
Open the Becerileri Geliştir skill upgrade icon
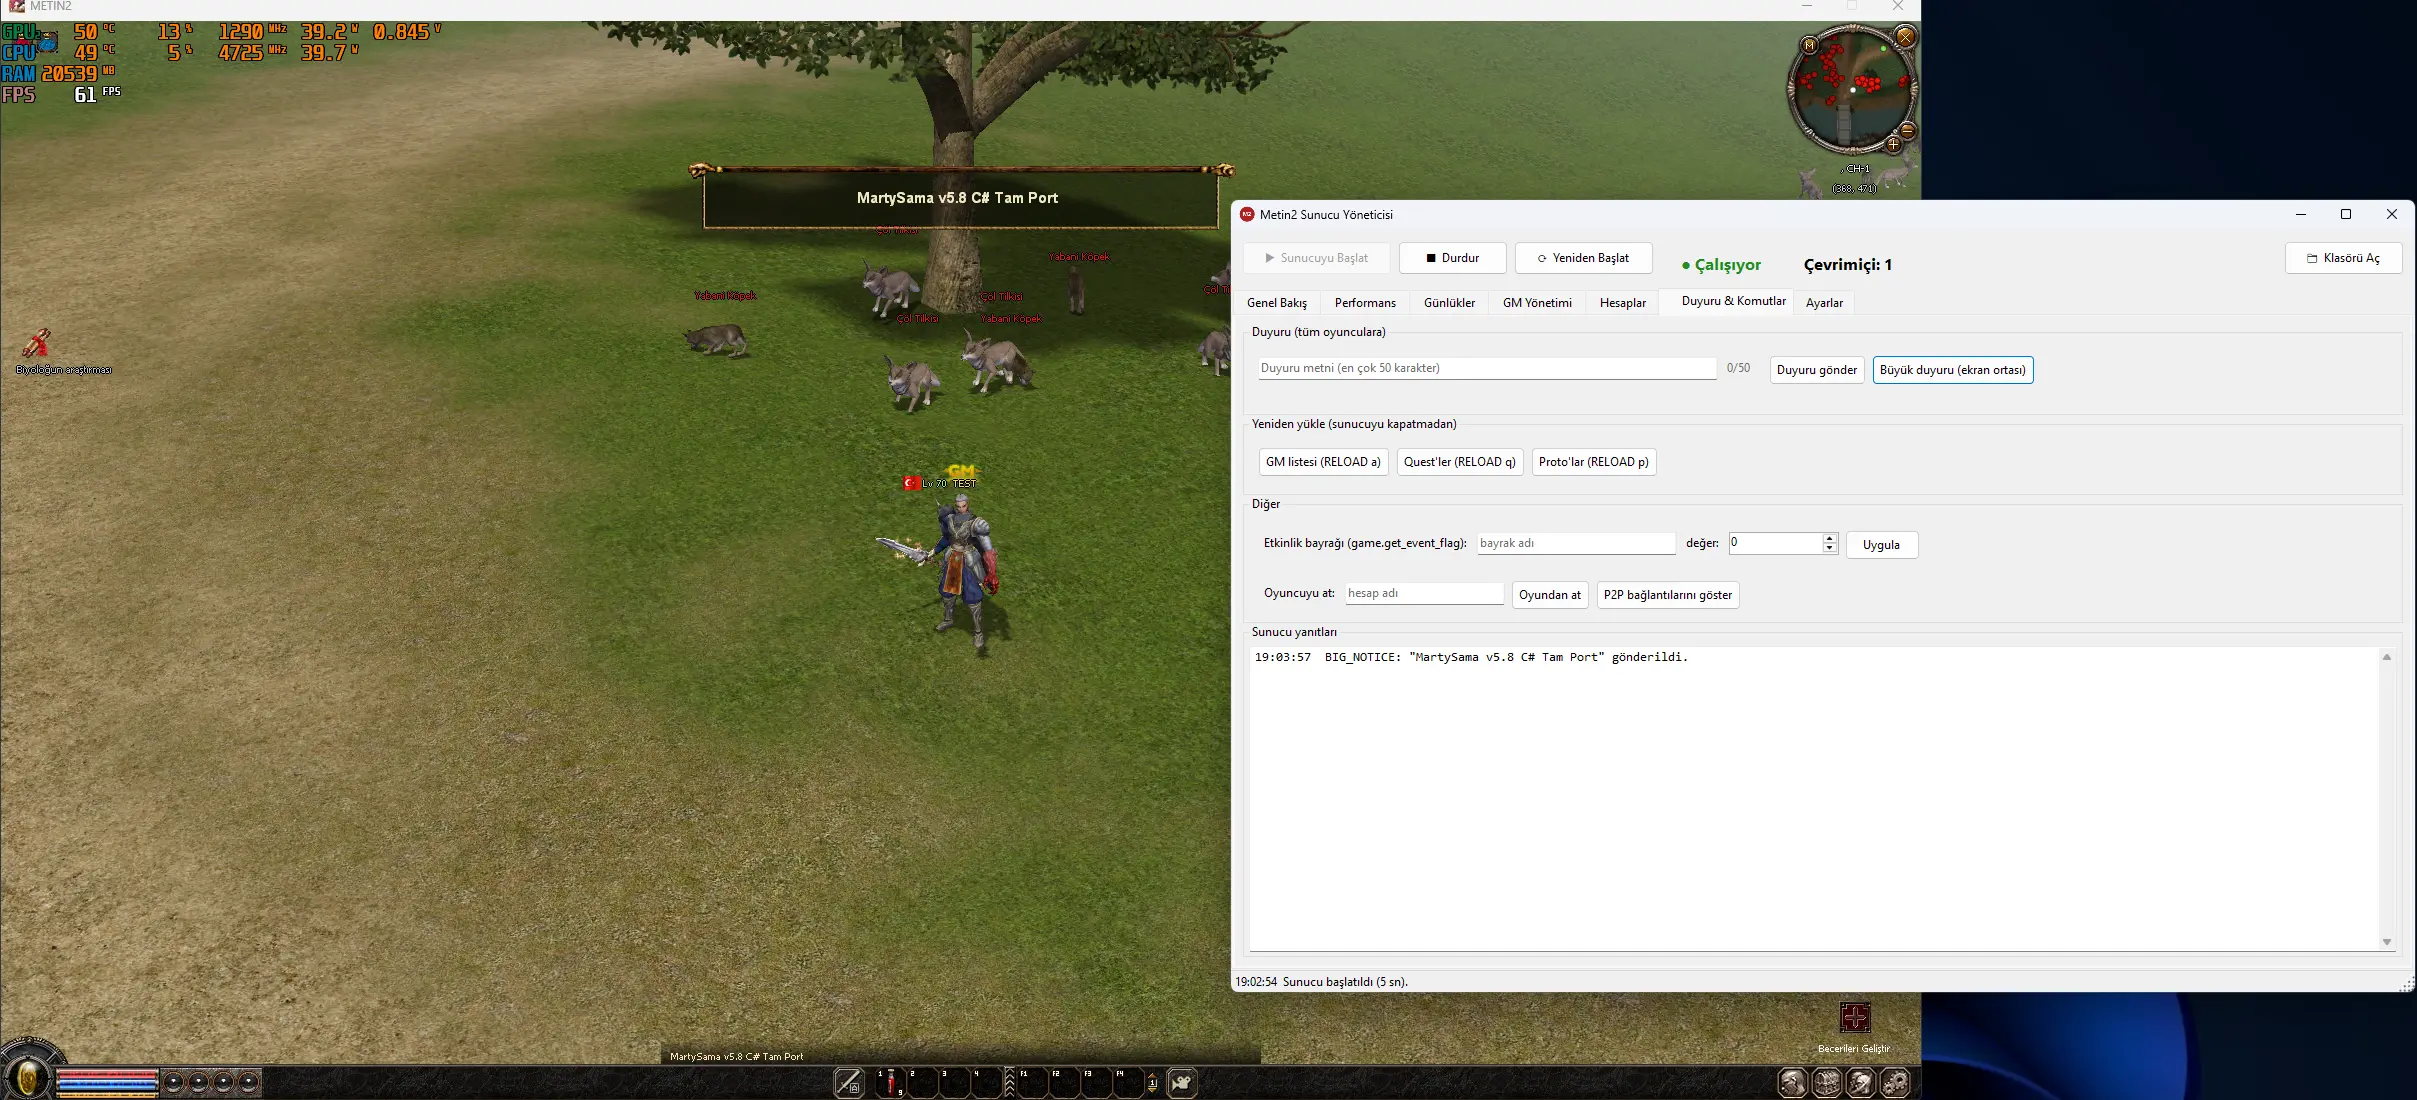point(1855,1018)
